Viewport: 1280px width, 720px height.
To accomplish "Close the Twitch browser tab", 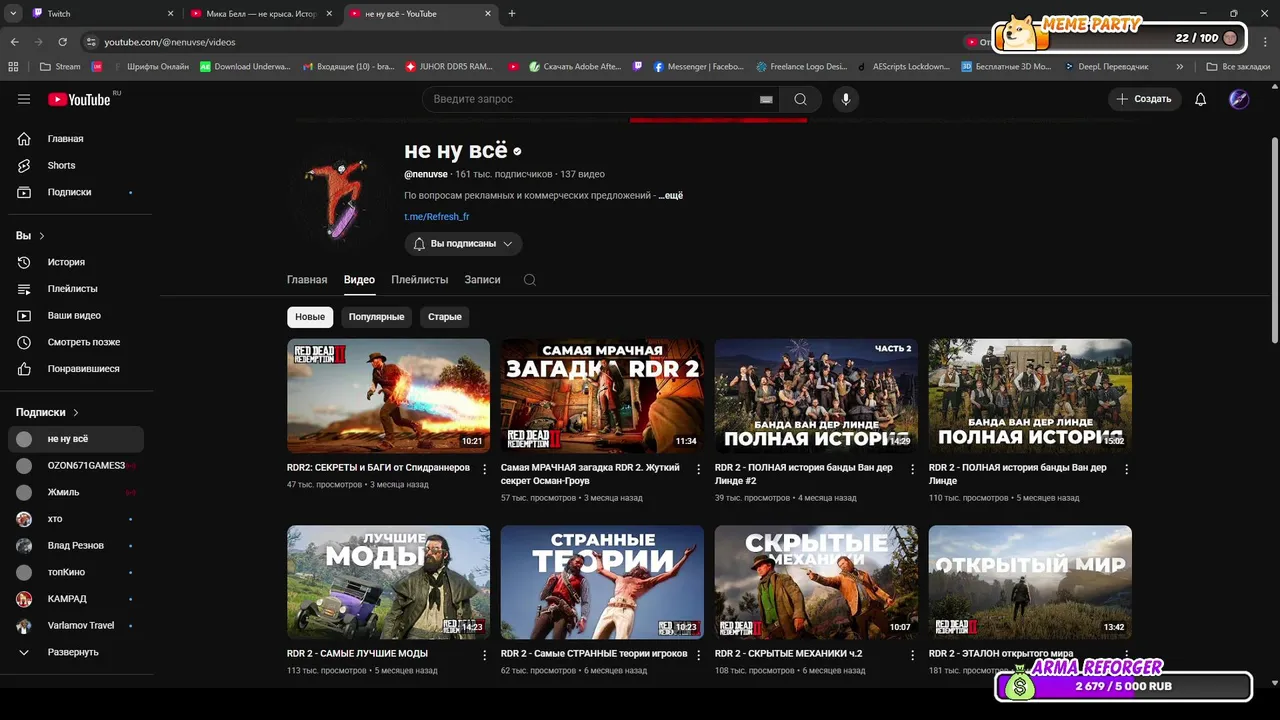I will pyautogui.click(x=170, y=14).
